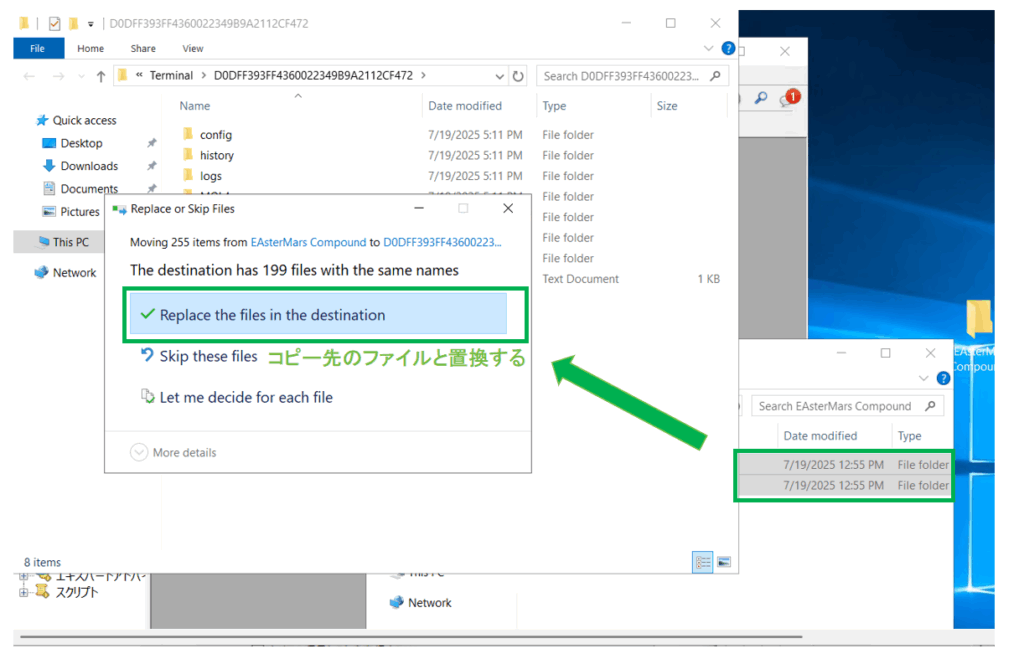Image resolution: width=1024 pixels, height=659 pixels.
Task: Open the config folder icon
Action: coord(188,135)
